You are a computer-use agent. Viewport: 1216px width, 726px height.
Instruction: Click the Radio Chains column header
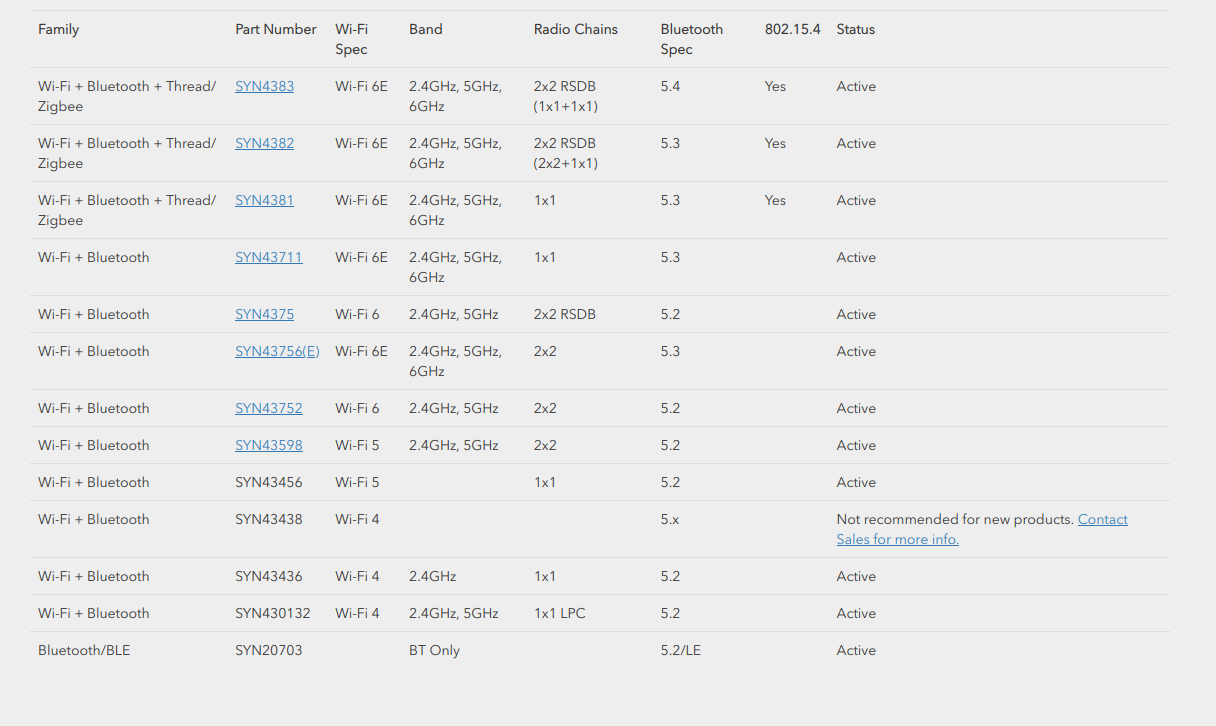click(x=576, y=29)
